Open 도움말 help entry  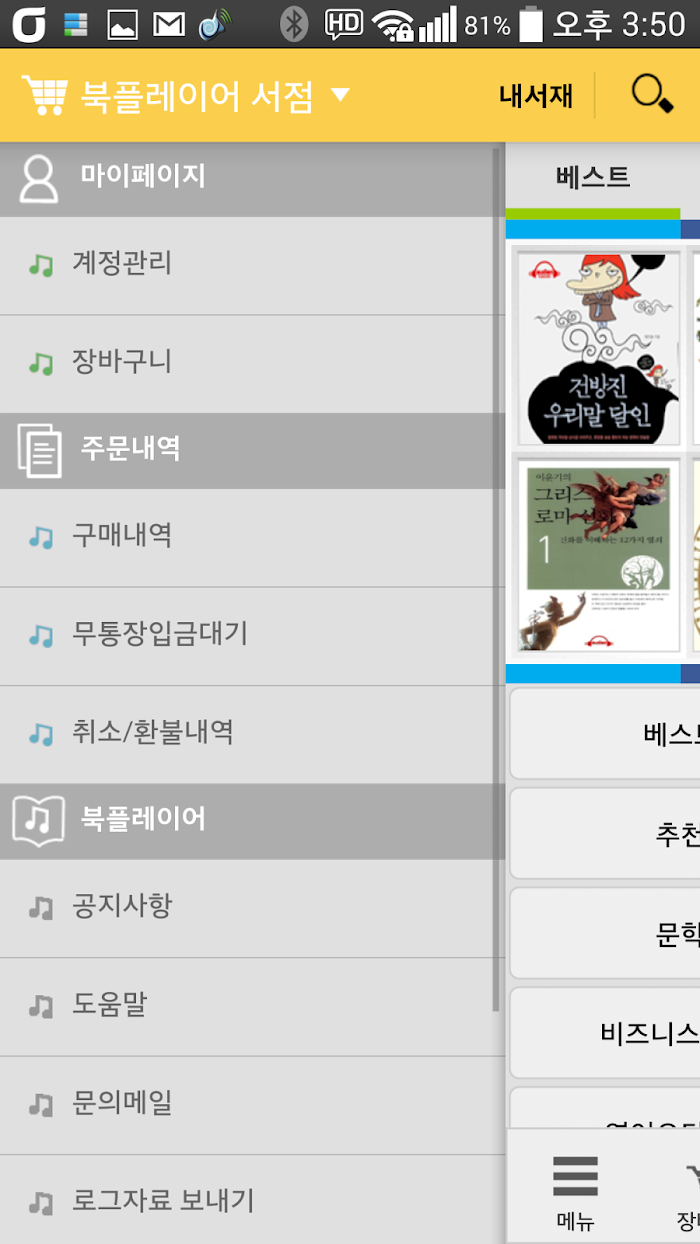248,1006
